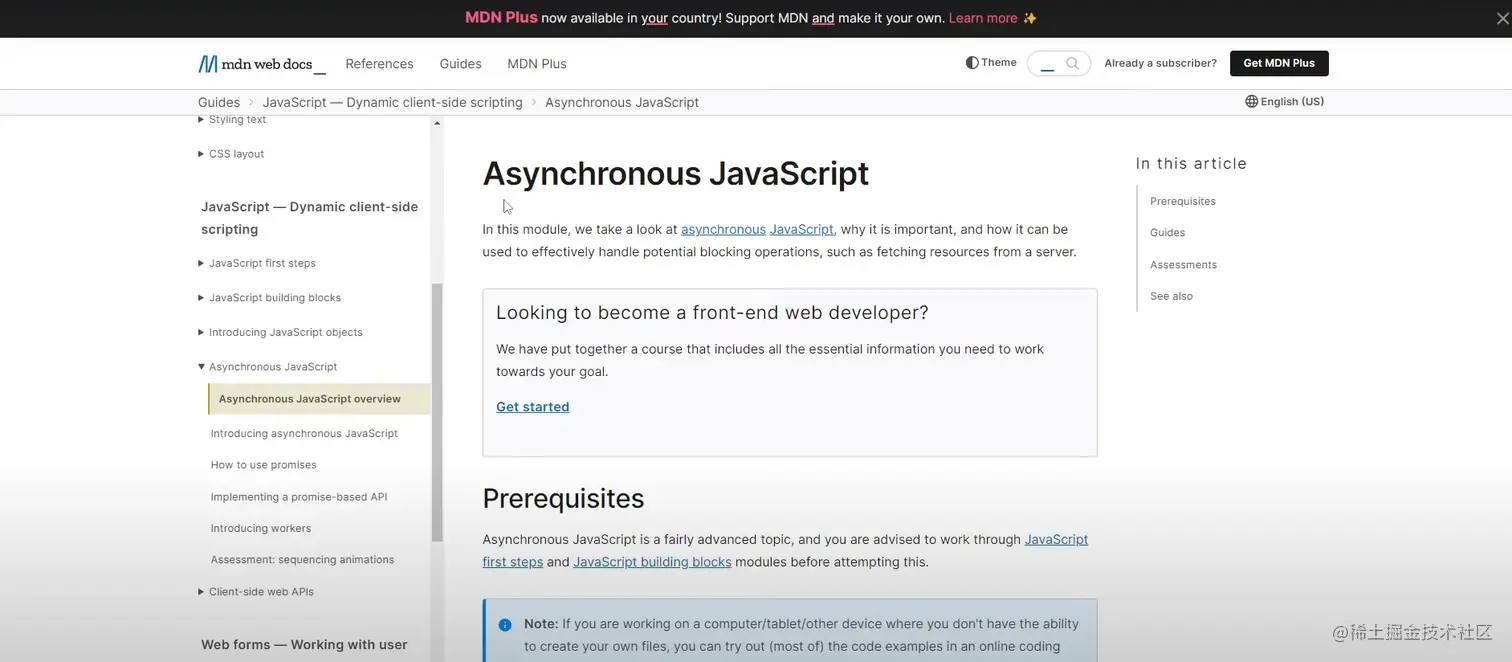The image size is (1512, 662).
Task: Click sidebar scroll up arrow
Action: tap(436, 123)
